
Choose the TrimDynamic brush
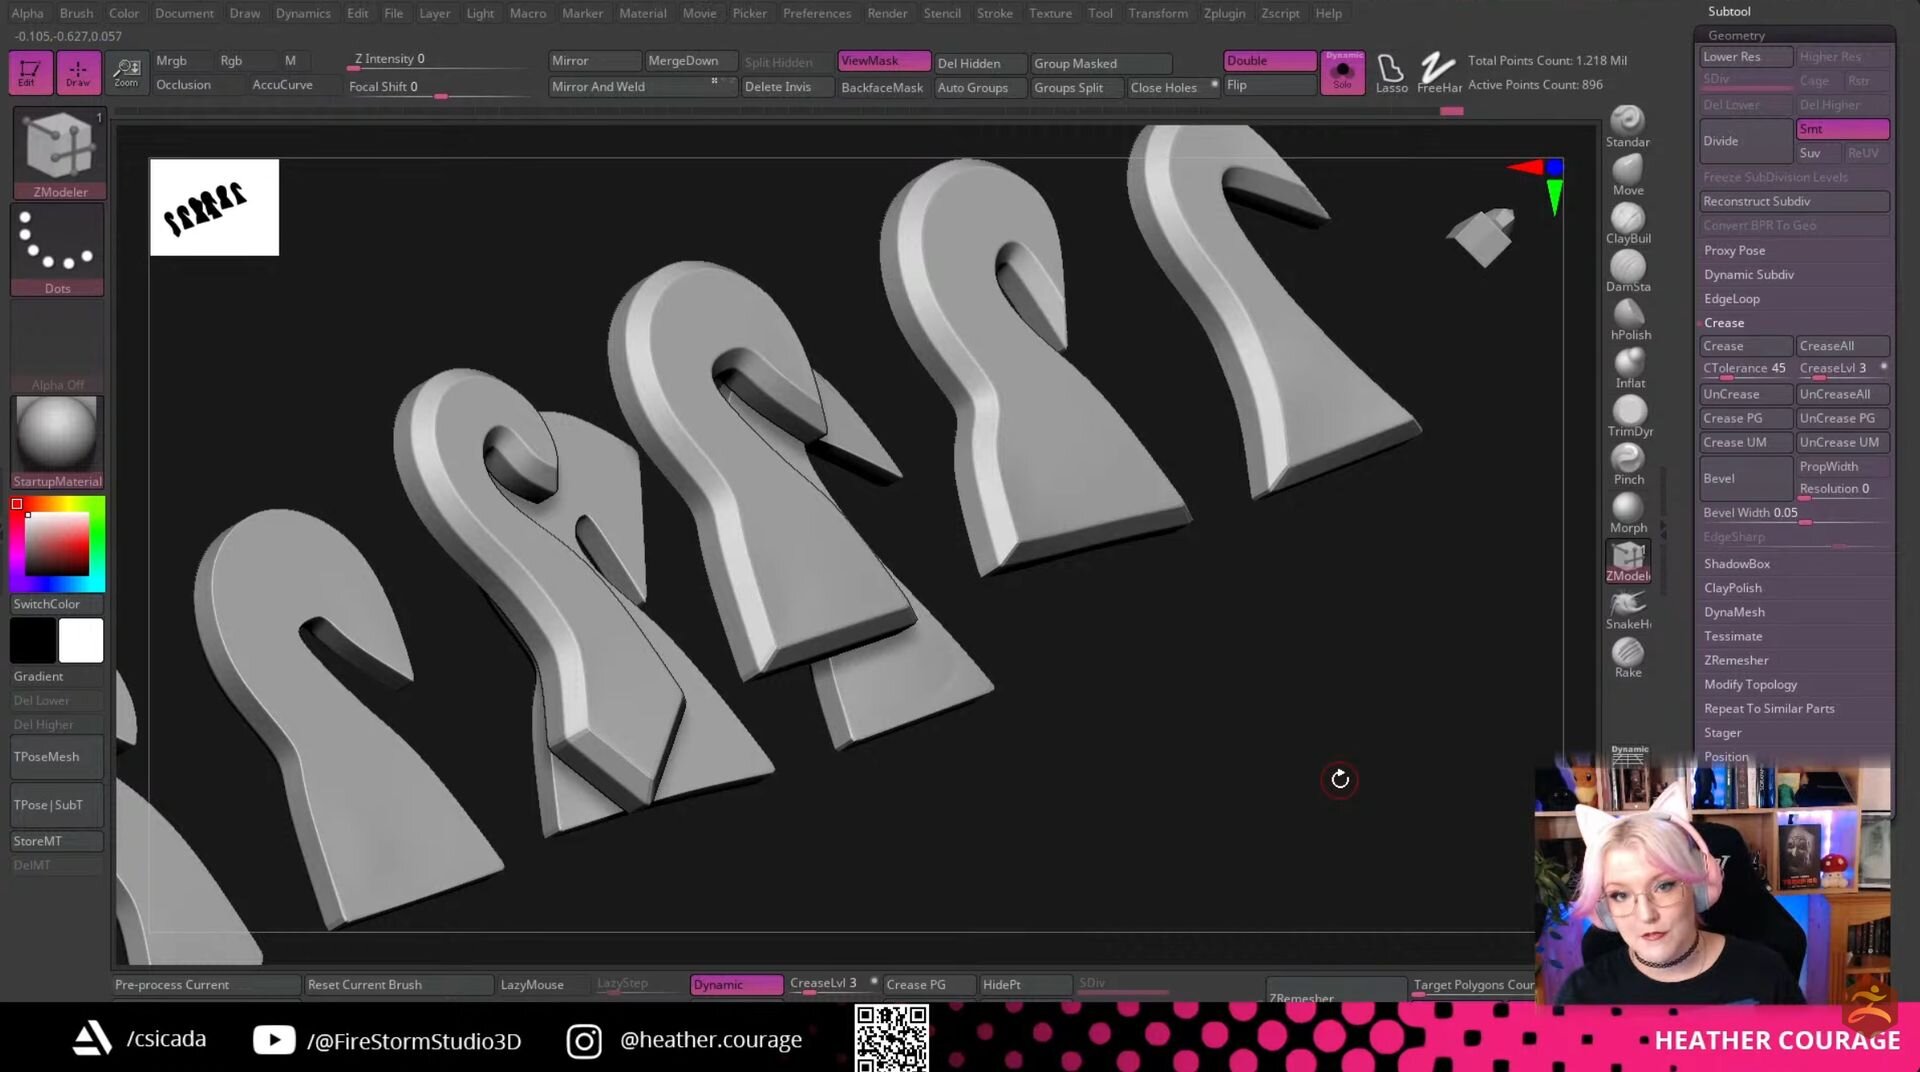pyautogui.click(x=1628, y=415)
